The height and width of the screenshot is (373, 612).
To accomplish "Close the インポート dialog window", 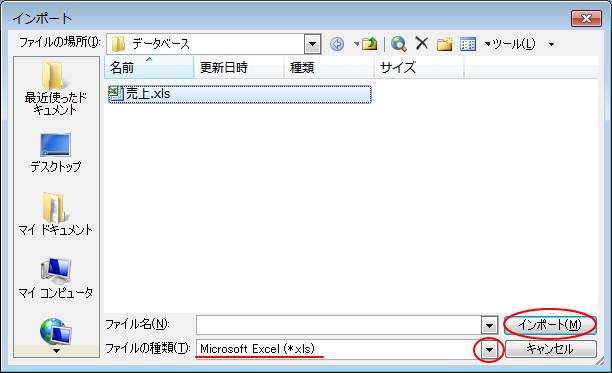I will [586, 18].
